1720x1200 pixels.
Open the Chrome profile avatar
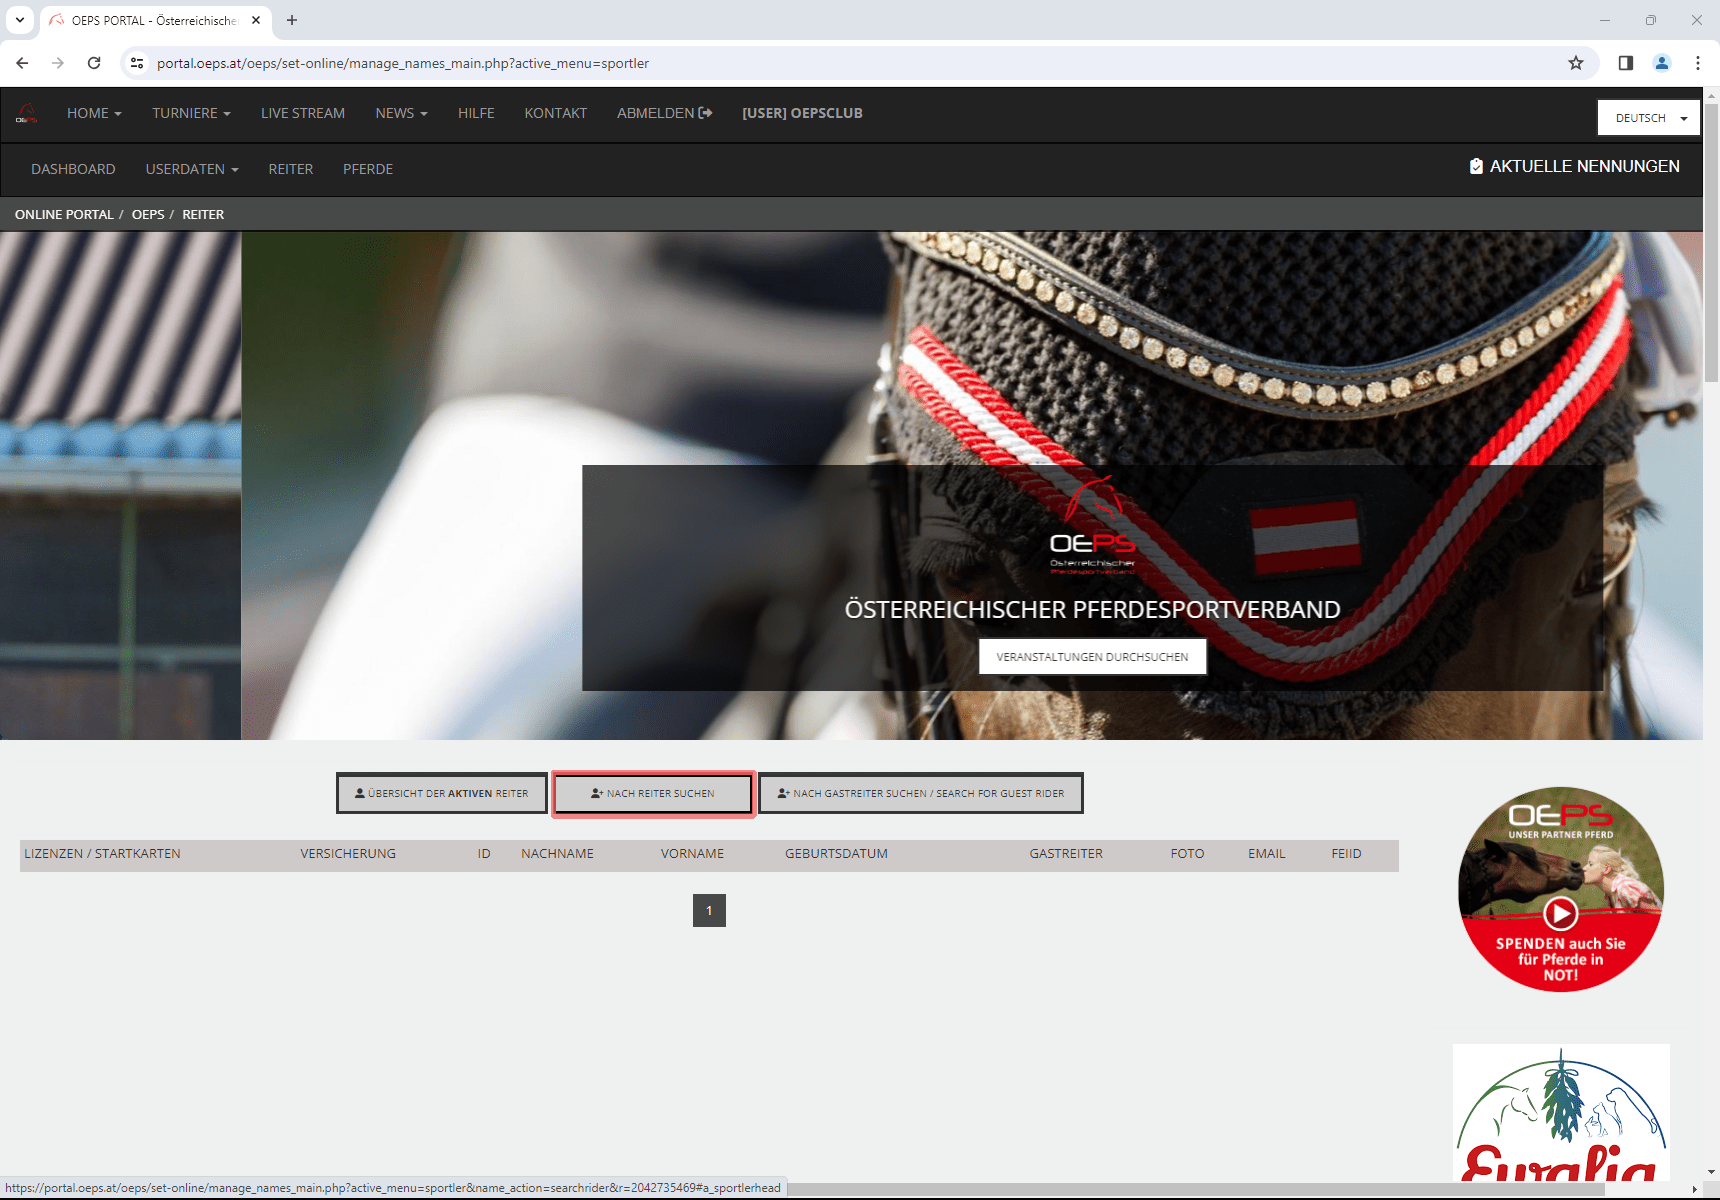click(x=1662, y=63)
